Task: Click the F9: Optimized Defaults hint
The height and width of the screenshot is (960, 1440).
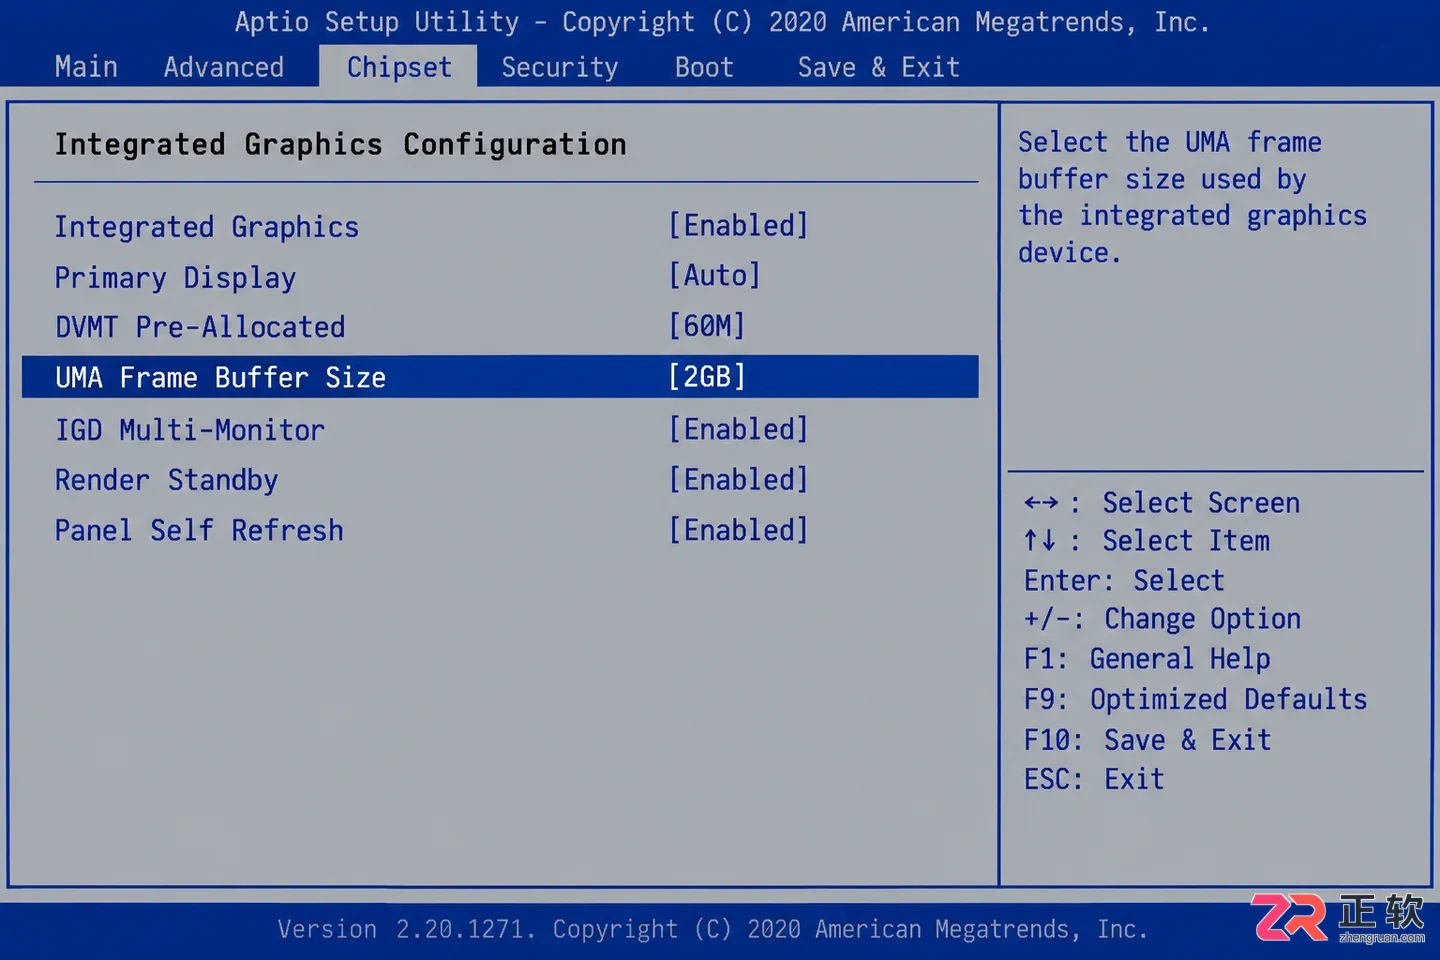Action: tap(1195, 699)
